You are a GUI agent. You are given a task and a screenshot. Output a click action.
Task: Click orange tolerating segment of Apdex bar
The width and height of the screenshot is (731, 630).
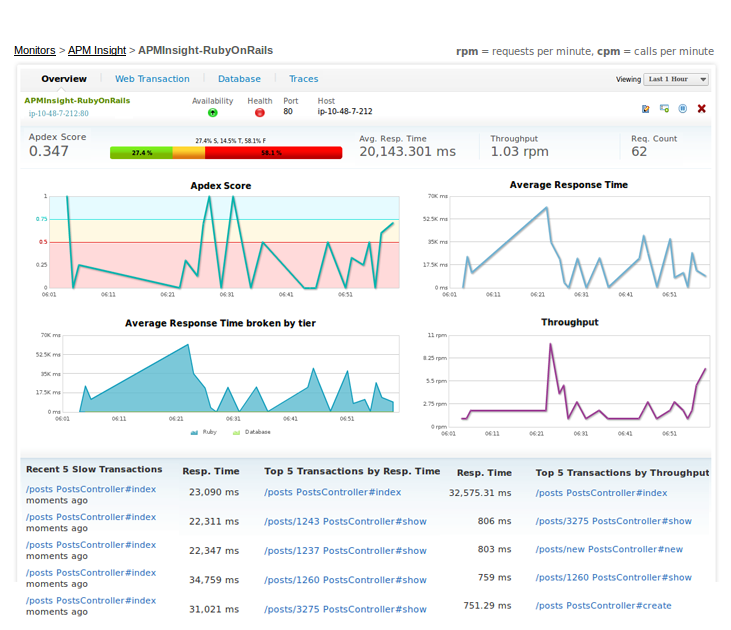pos(189,152)
